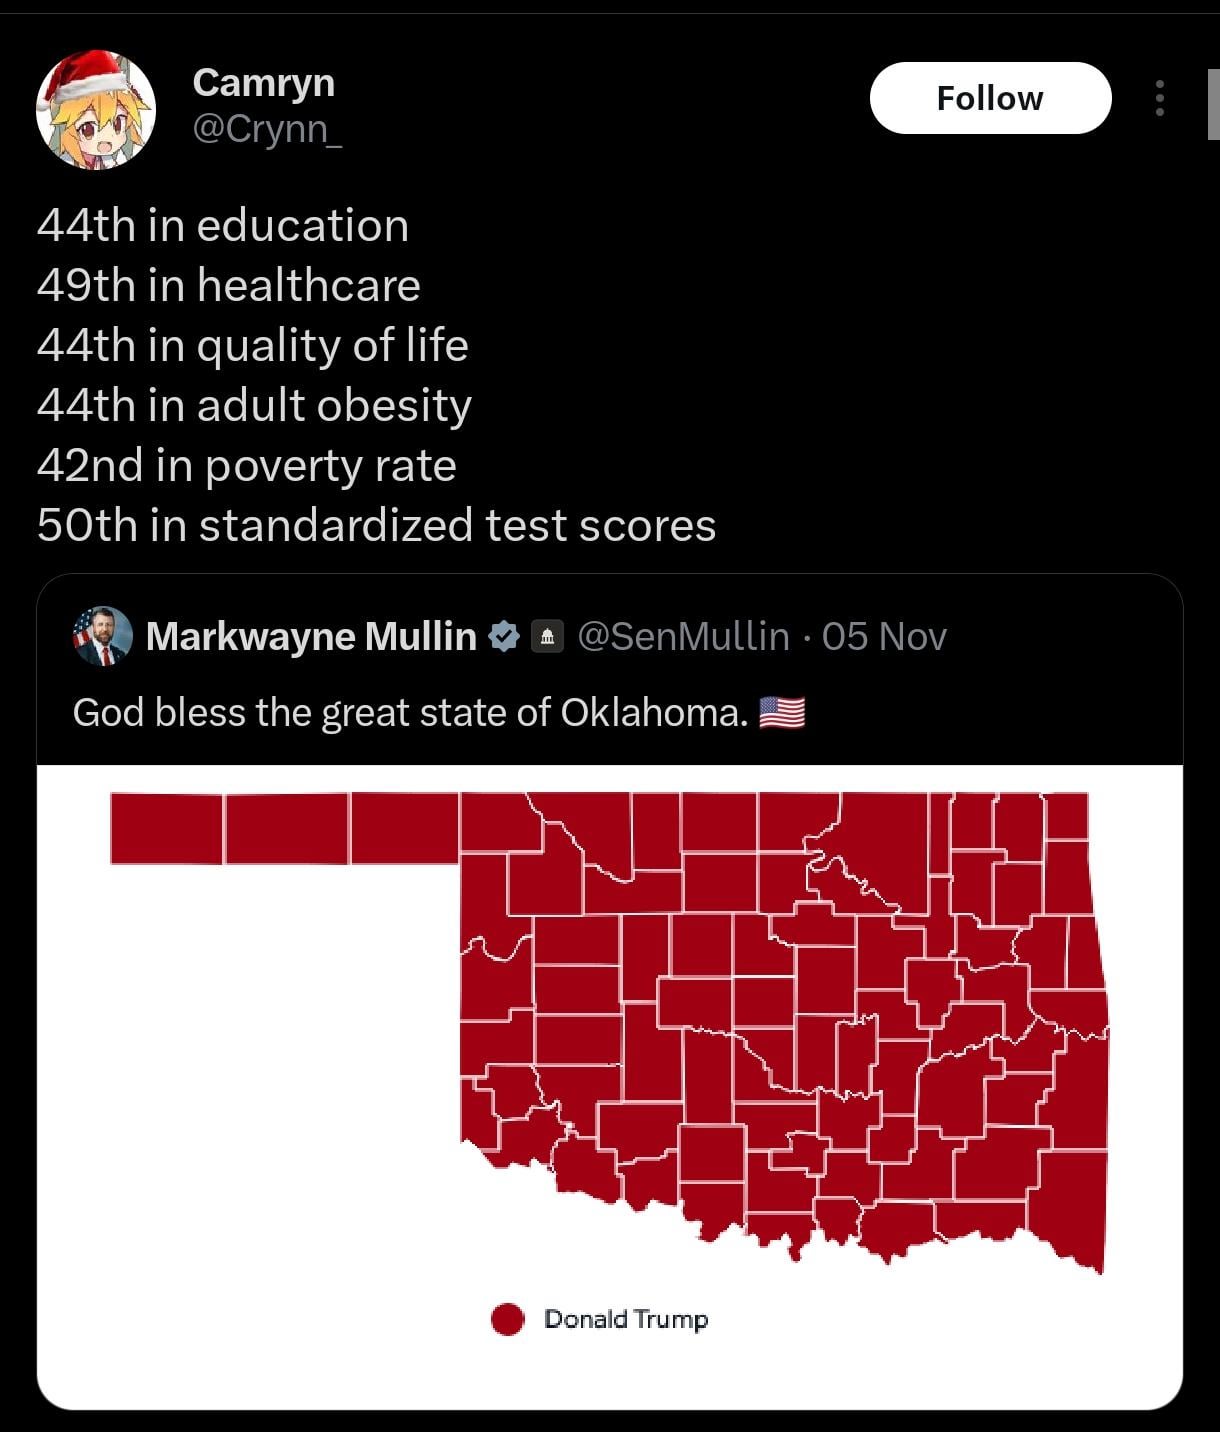Click the red Donald Trump legend dot

point(508,1319)
